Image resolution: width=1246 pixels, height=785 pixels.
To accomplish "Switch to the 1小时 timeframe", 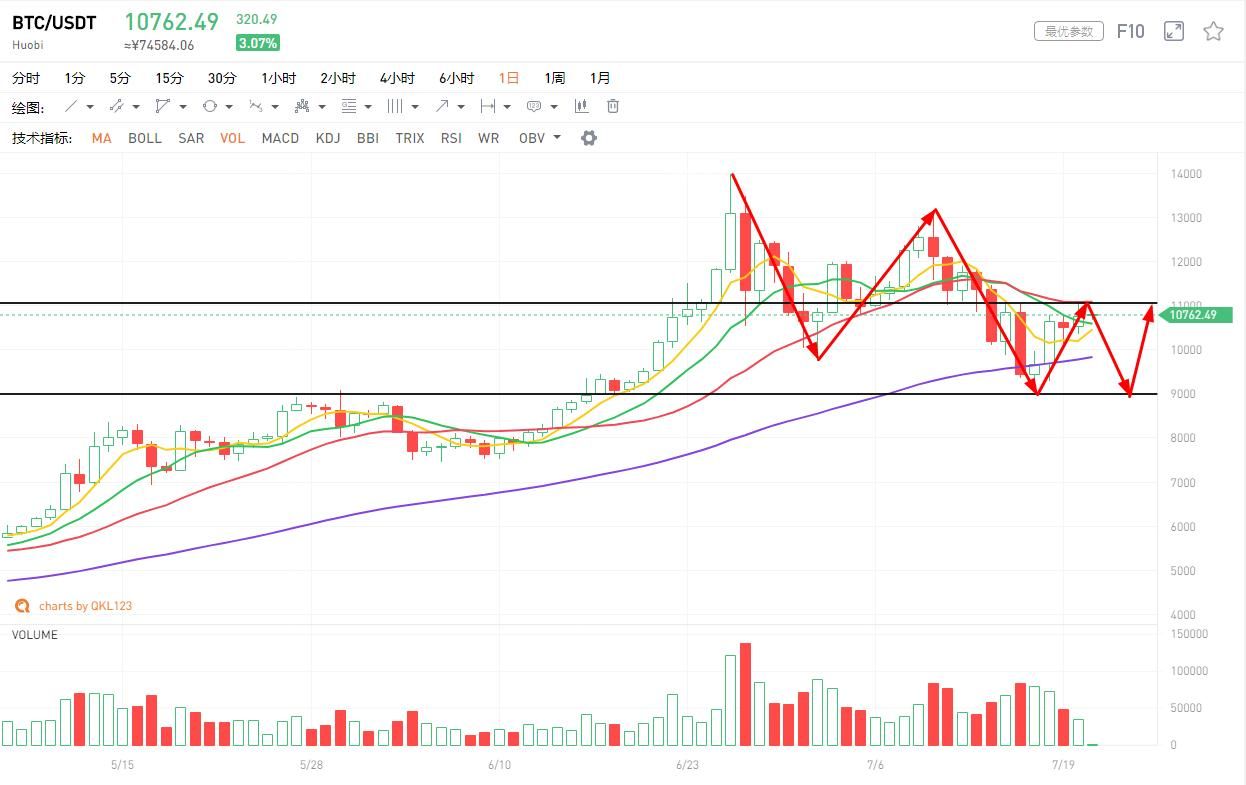I will pyautogui.click(x=279, y=78).
